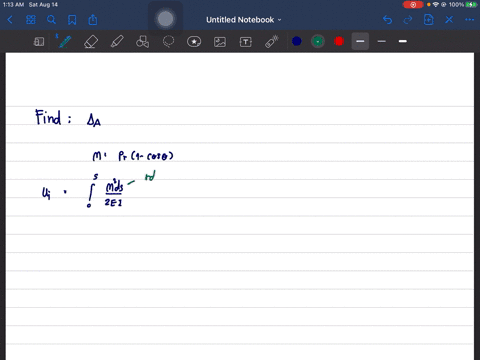Select the Image insert tool
The width and height of the screenshot is (480, 360).
click(220, 42)
